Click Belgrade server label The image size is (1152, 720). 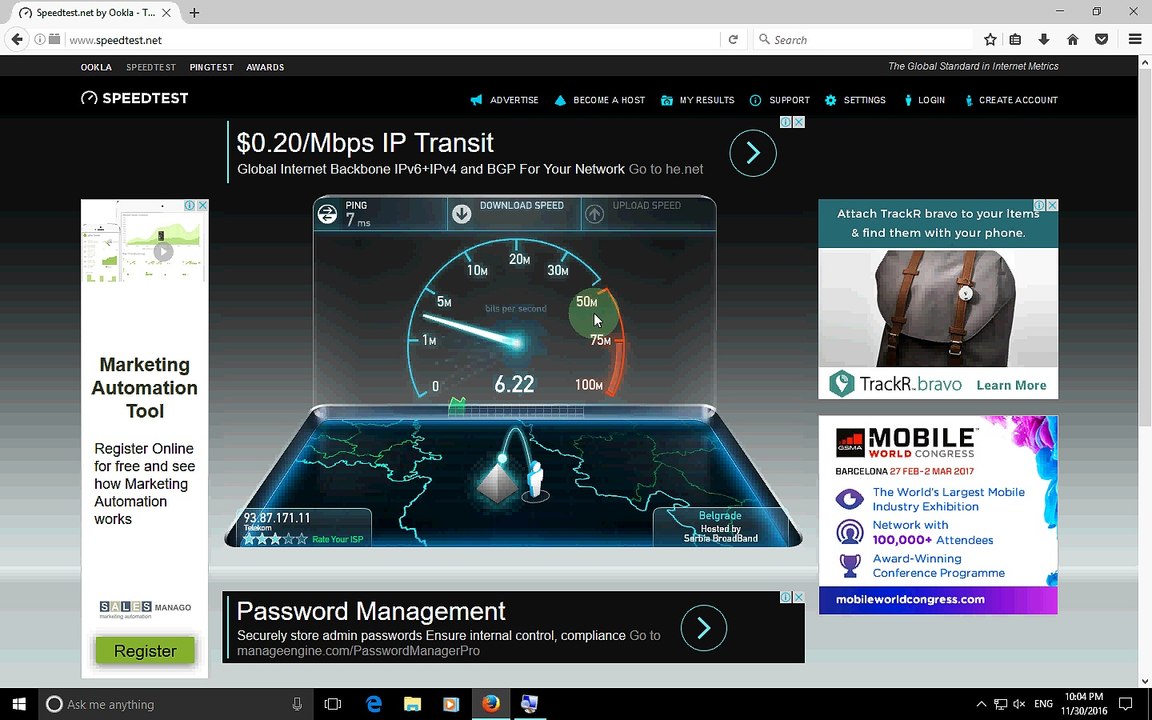point(720,515)
